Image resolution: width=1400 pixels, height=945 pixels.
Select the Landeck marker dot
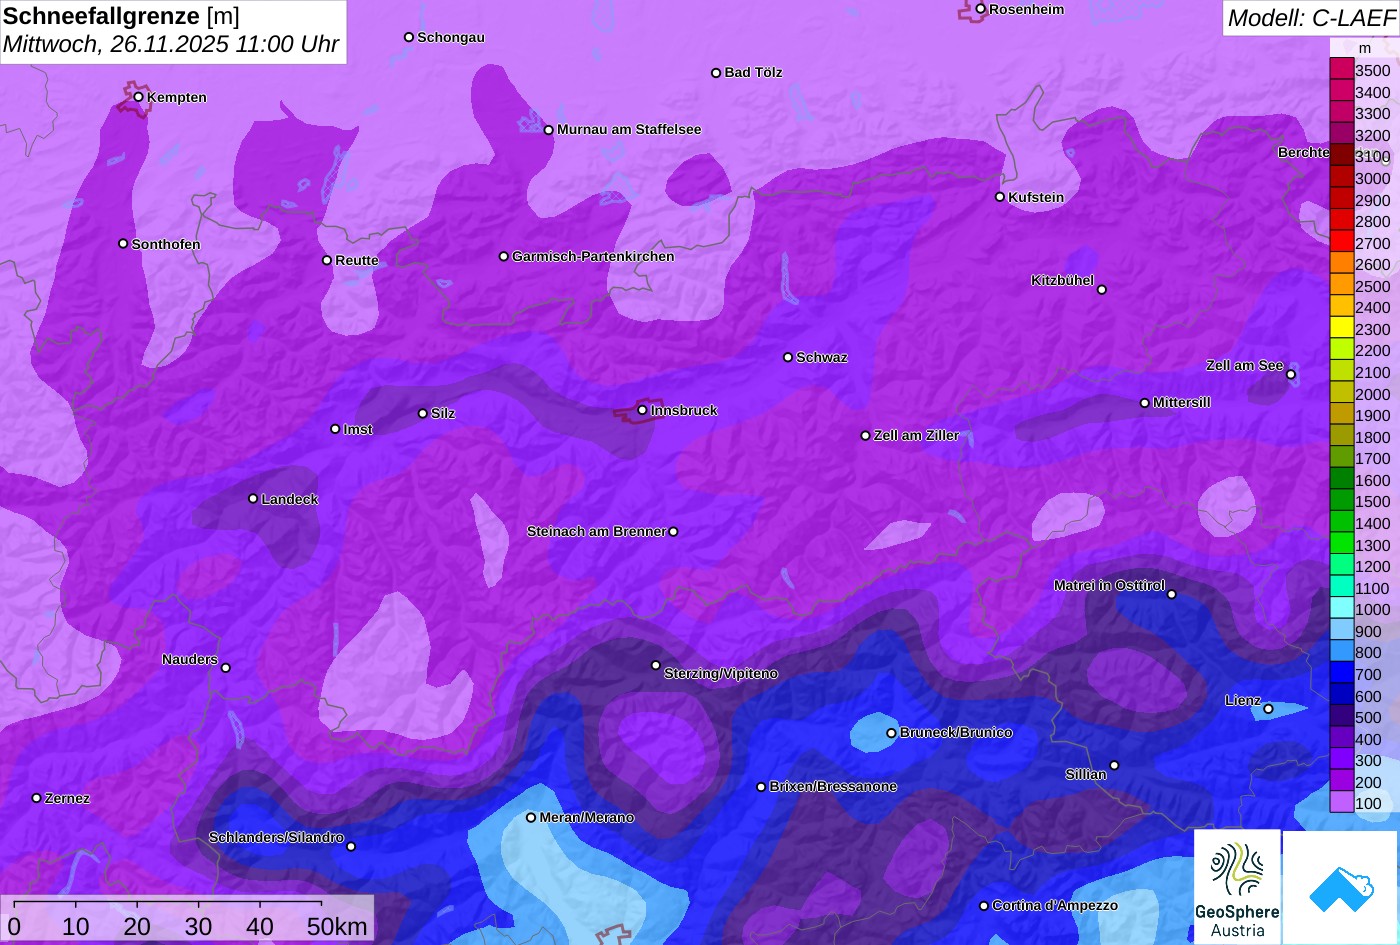pos(253,498)
